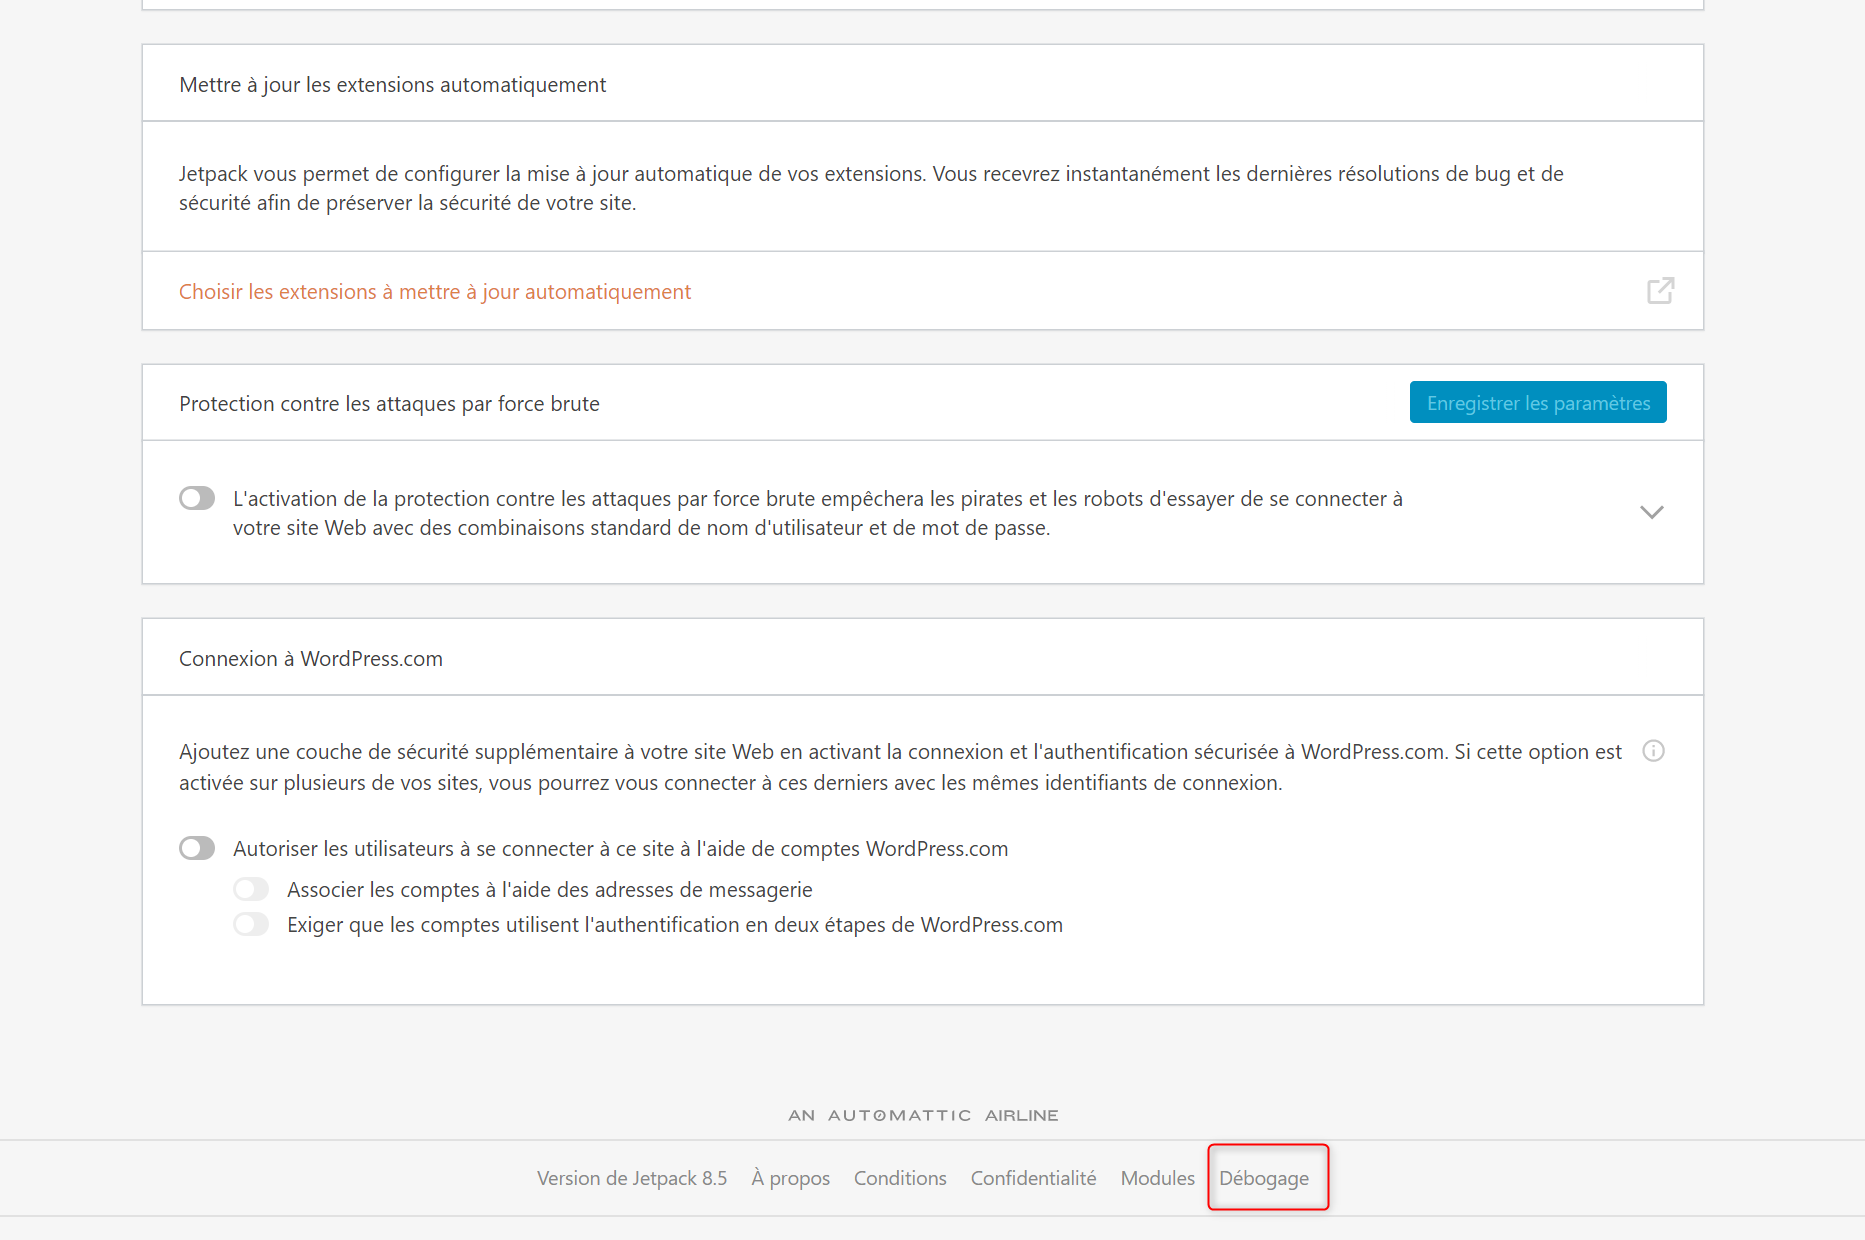Image resolution: width=1865 pixels, height=1240 pixels.
Task: Open the Conditions footer link
Action: (900, 1178)
